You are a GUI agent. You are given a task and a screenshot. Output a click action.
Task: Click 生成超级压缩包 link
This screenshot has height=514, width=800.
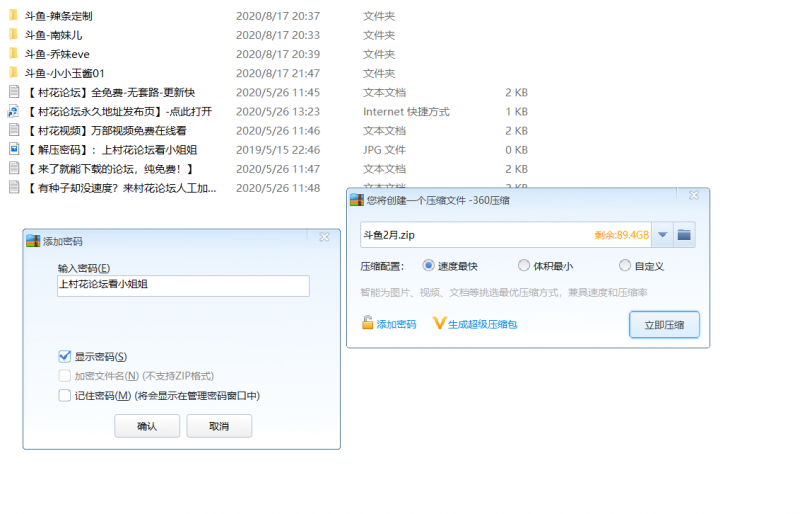[x=483, y=324]
